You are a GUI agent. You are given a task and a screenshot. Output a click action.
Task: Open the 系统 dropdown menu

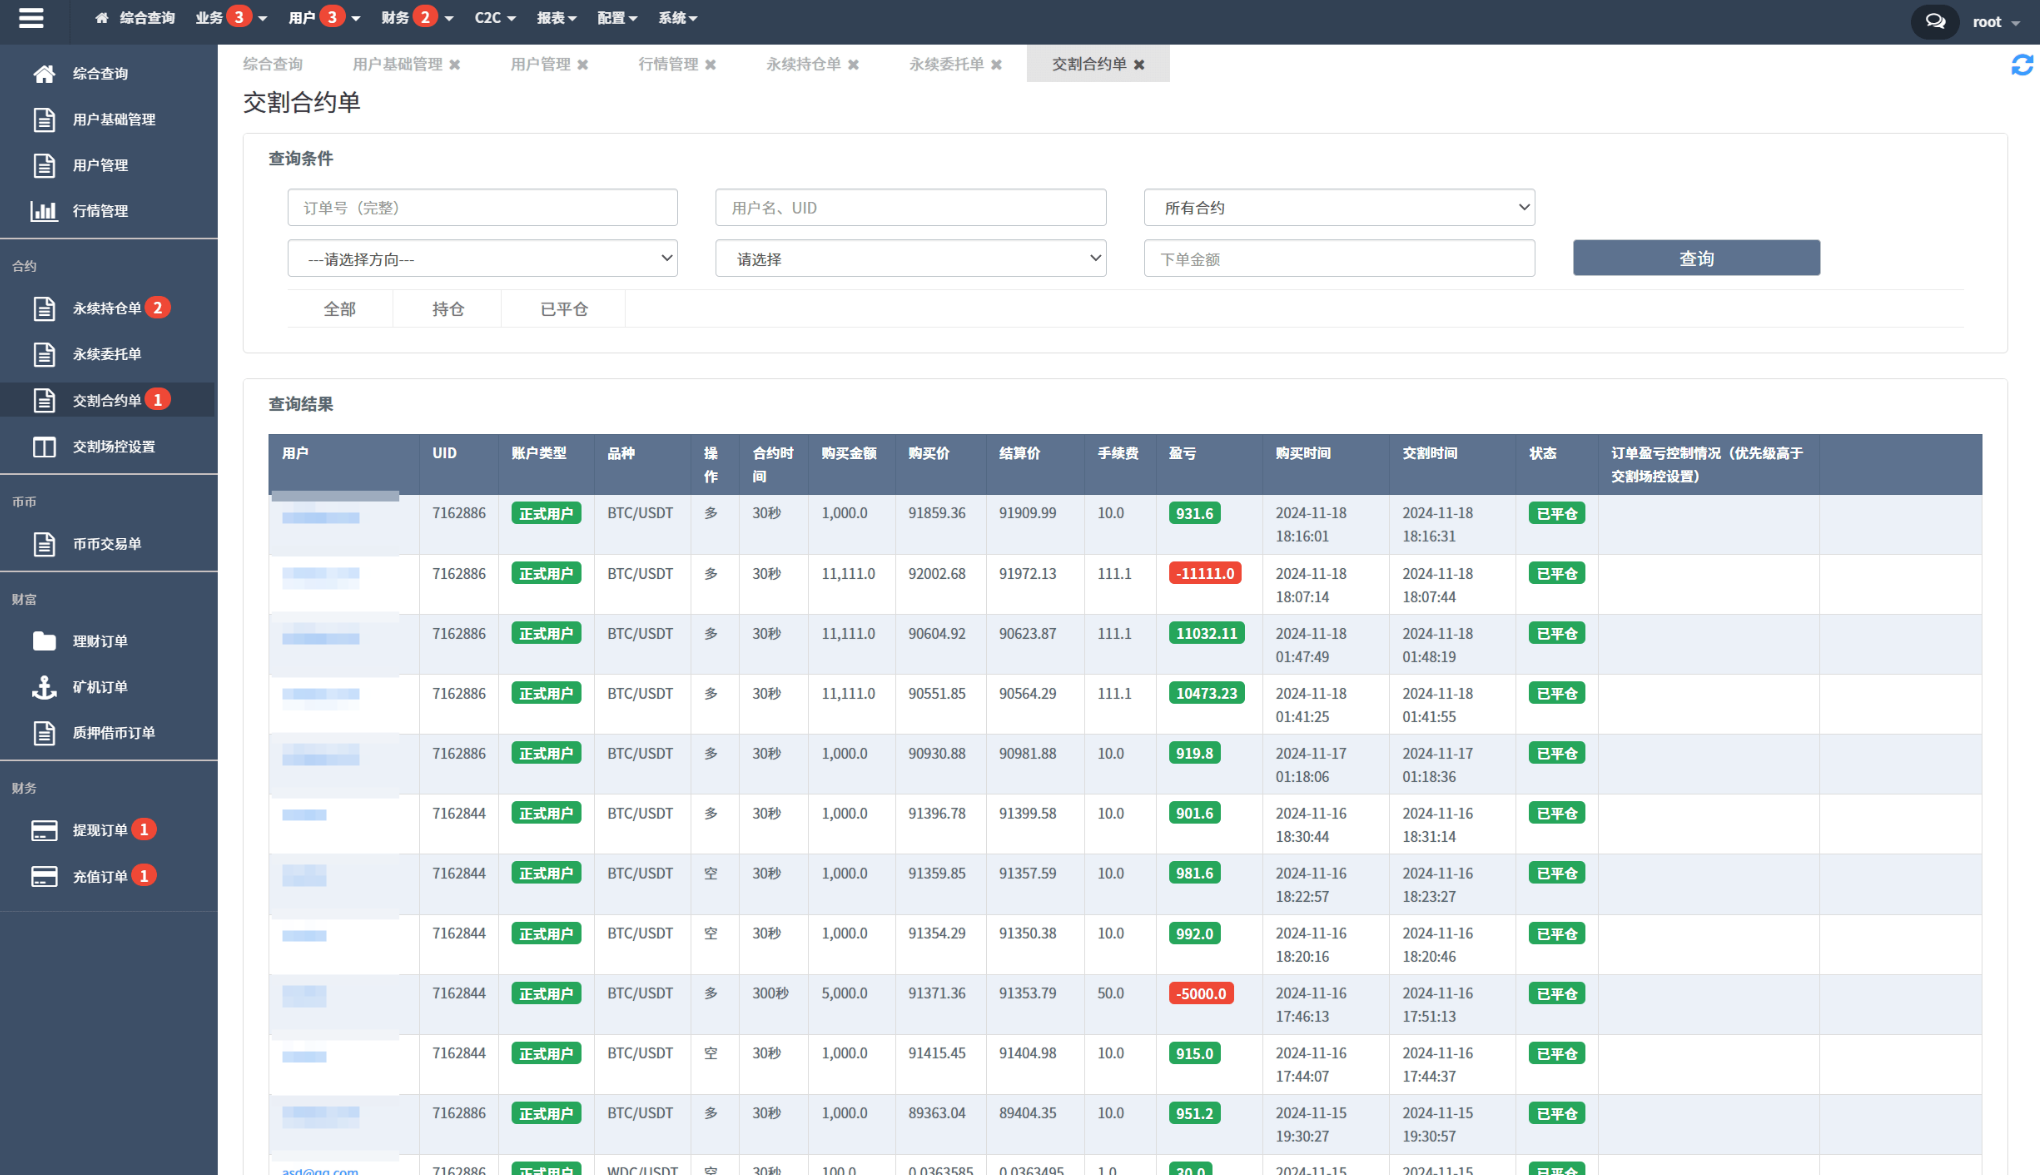click(x=678, y=18)
